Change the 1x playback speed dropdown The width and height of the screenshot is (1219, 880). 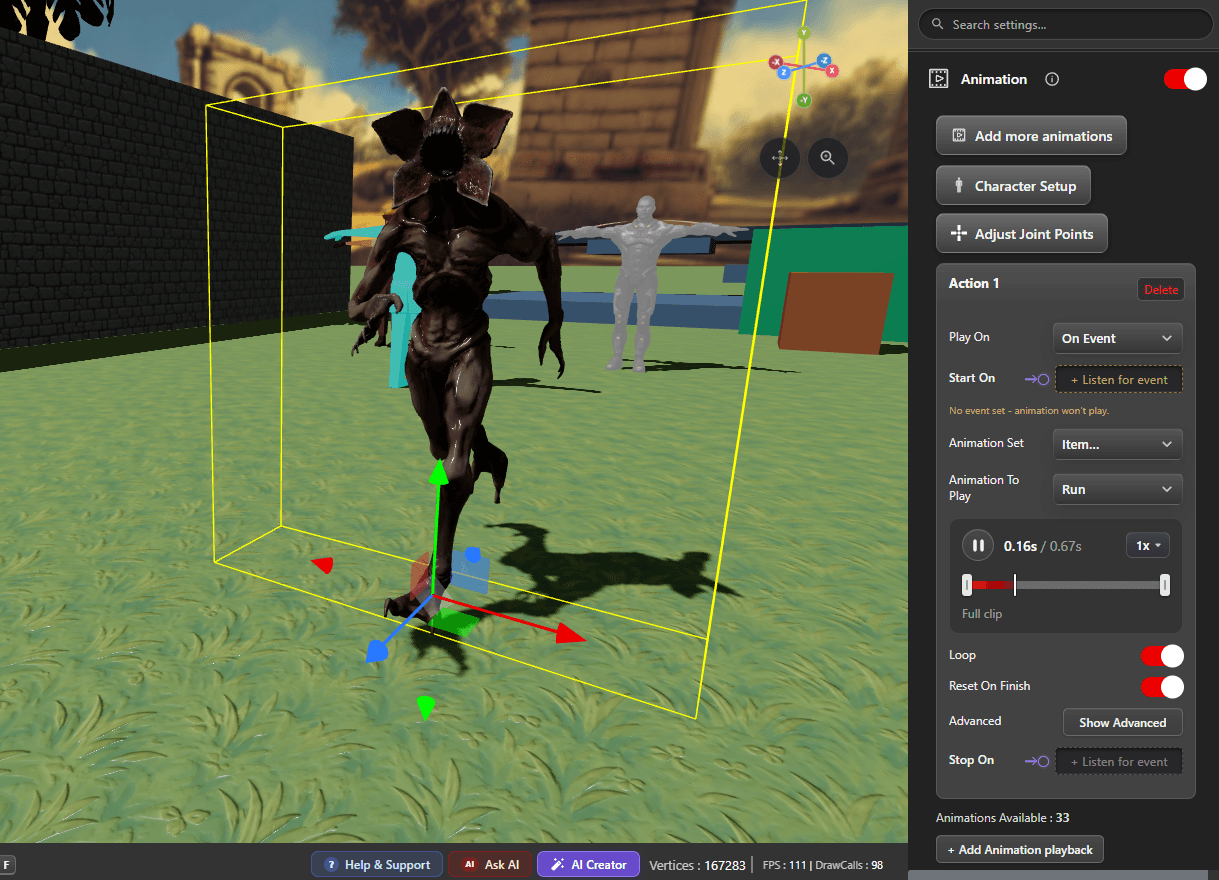pyautogui.click(x=1147, y=546)
